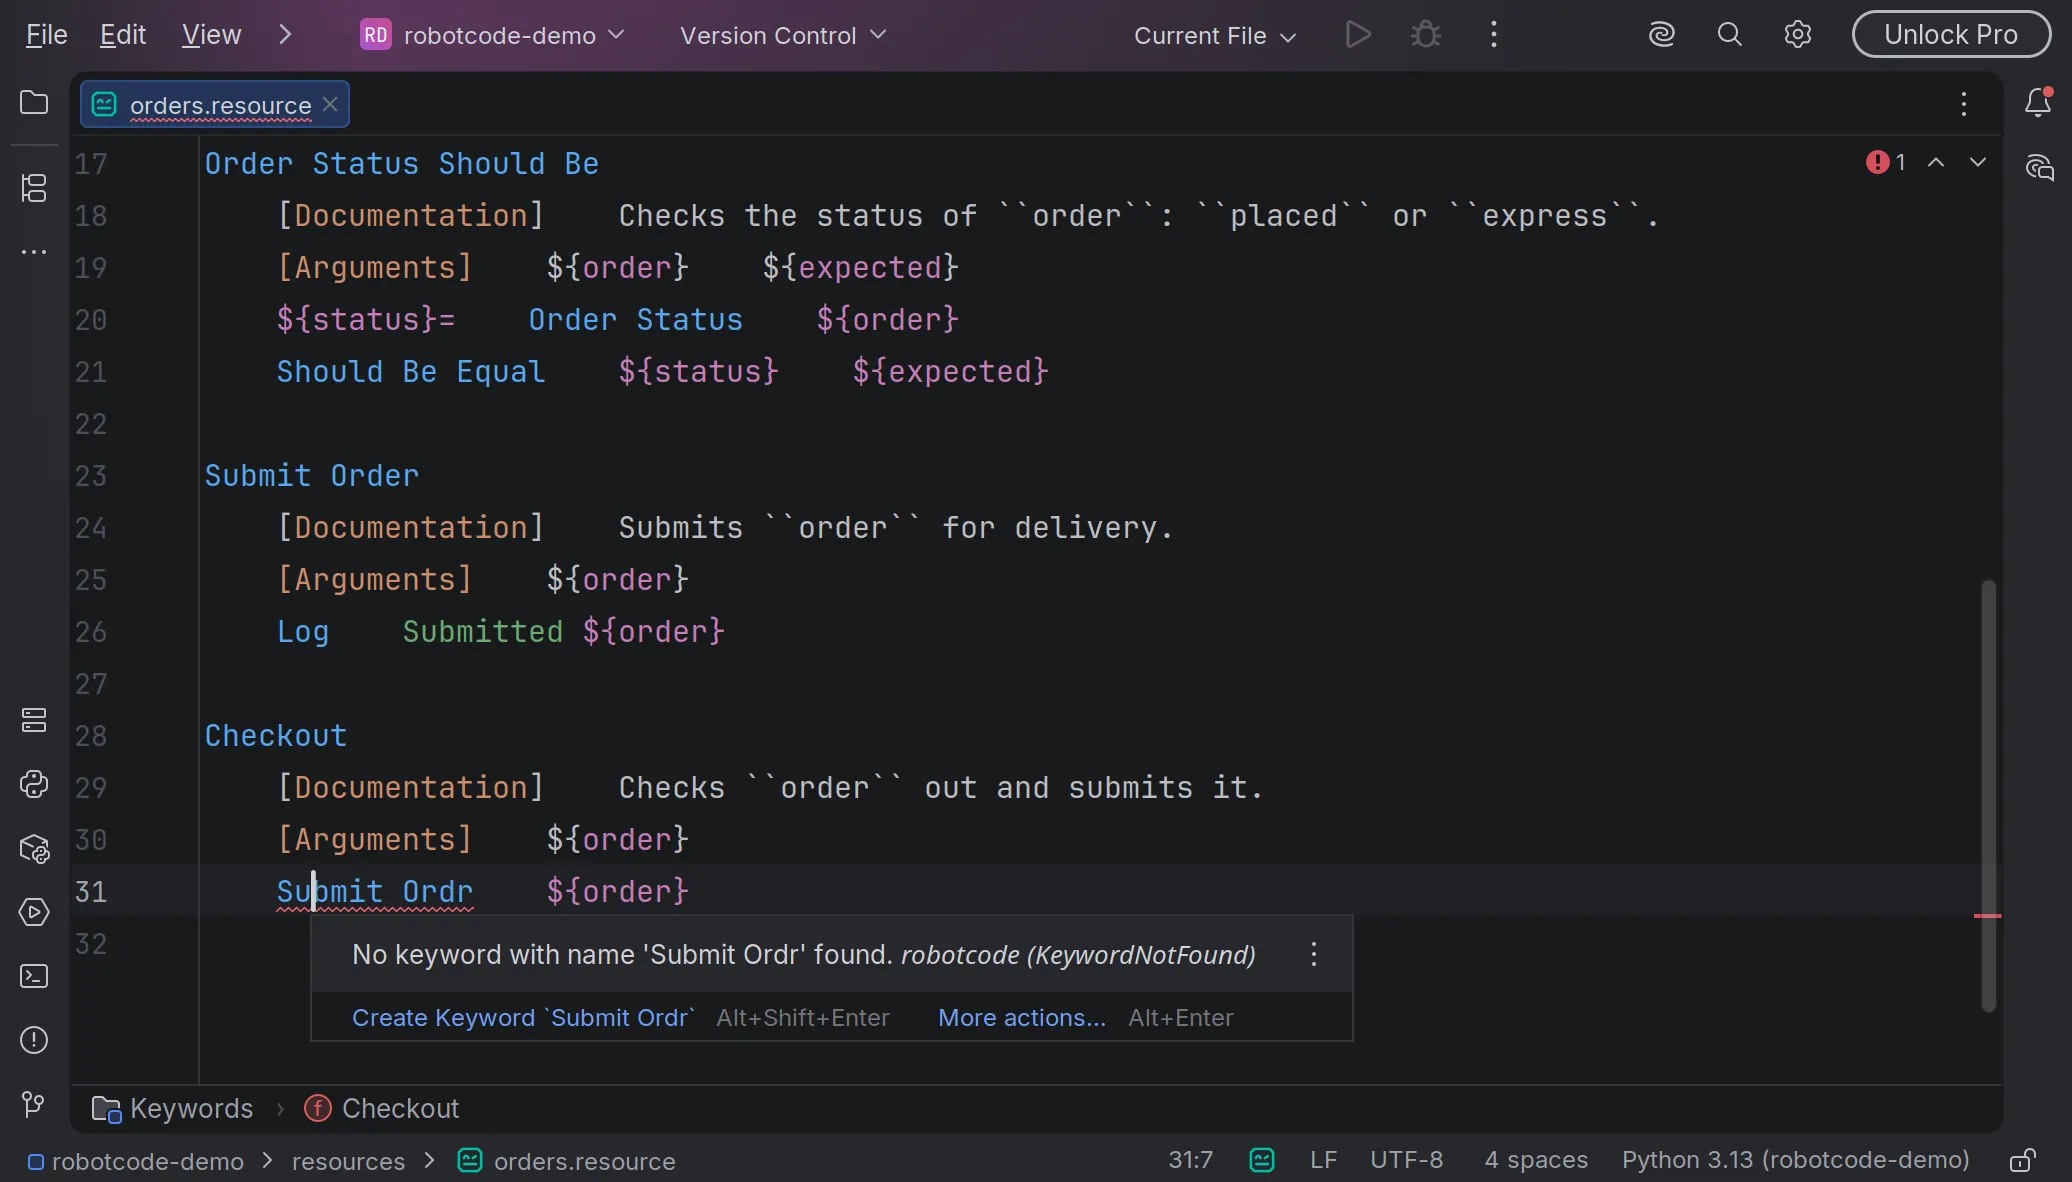This screenshot has width=2072, height=1182.
Task: Click 'Order Status Should Be' keyword name
Action: tap(402, 163)
